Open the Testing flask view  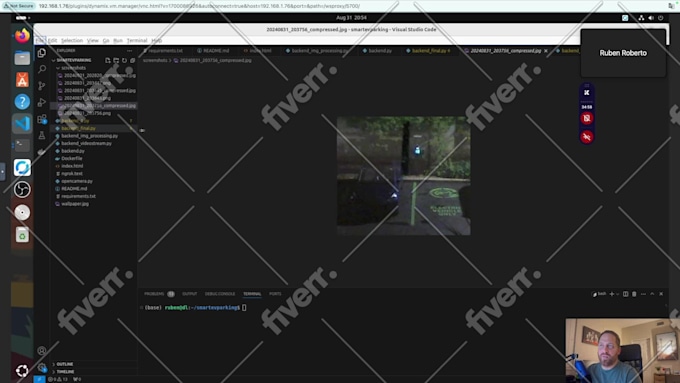42,135
